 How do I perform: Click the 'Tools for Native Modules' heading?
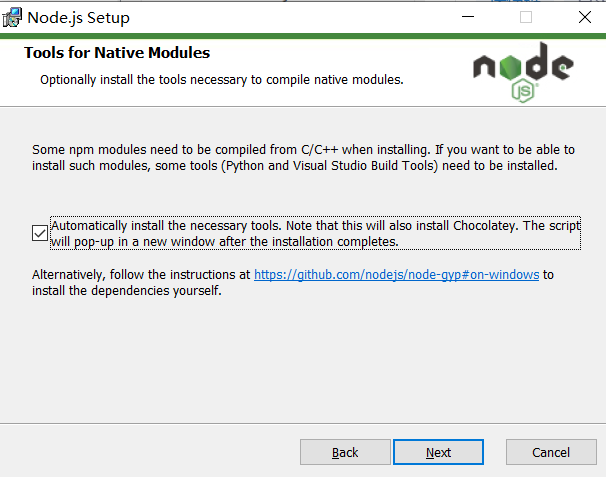(117, 53)
